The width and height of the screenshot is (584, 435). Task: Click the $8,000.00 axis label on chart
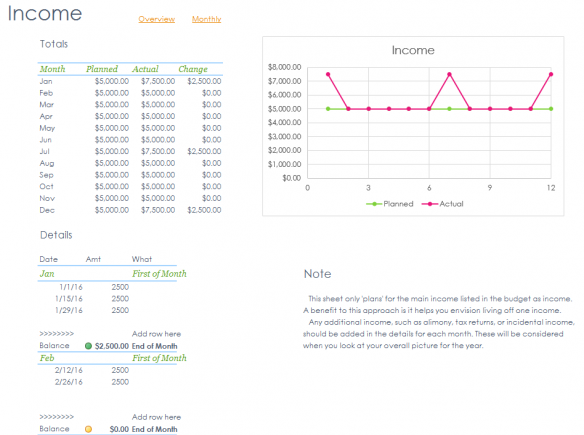click(x=285, y=67)
